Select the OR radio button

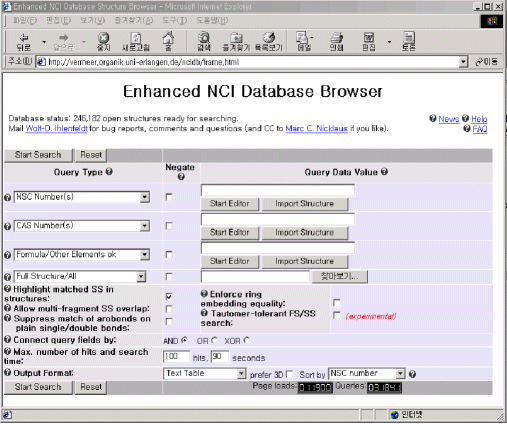(x=214, y=340)
